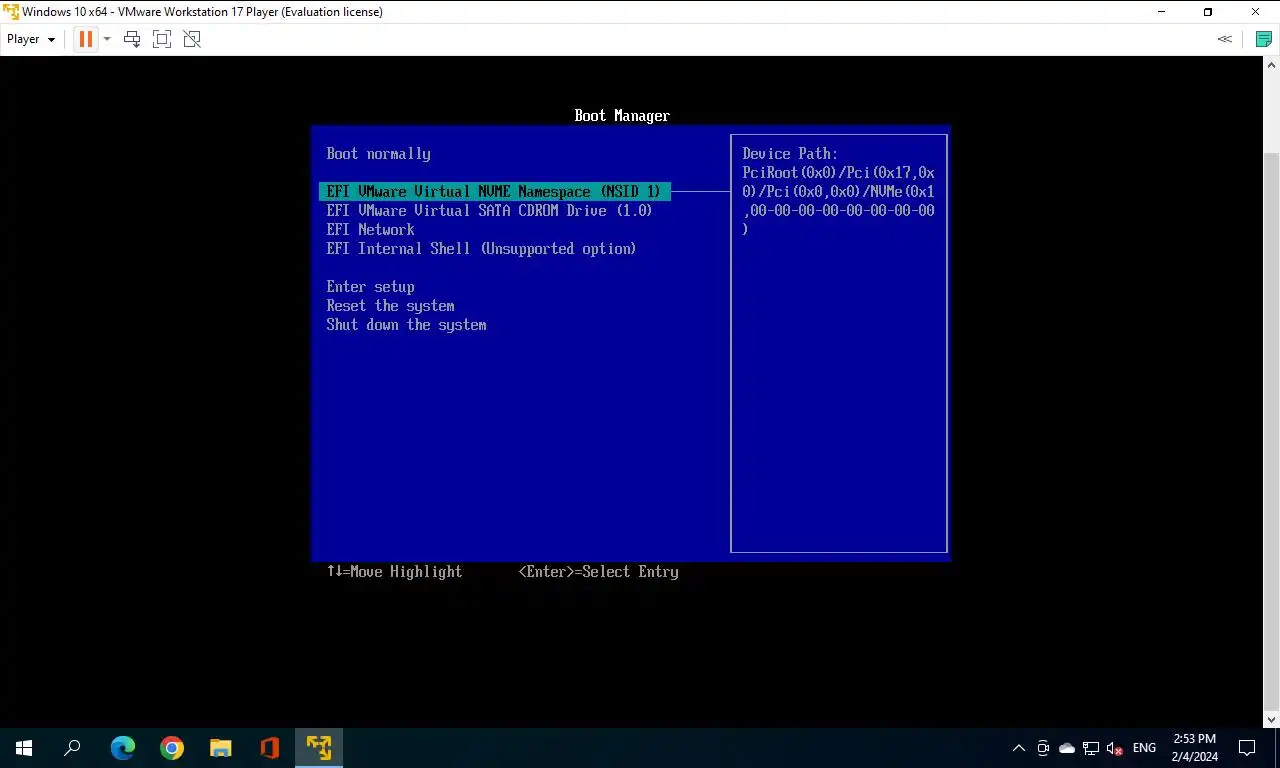
Task: Pause the virtual machine
Action: click(x=85, y=39)
